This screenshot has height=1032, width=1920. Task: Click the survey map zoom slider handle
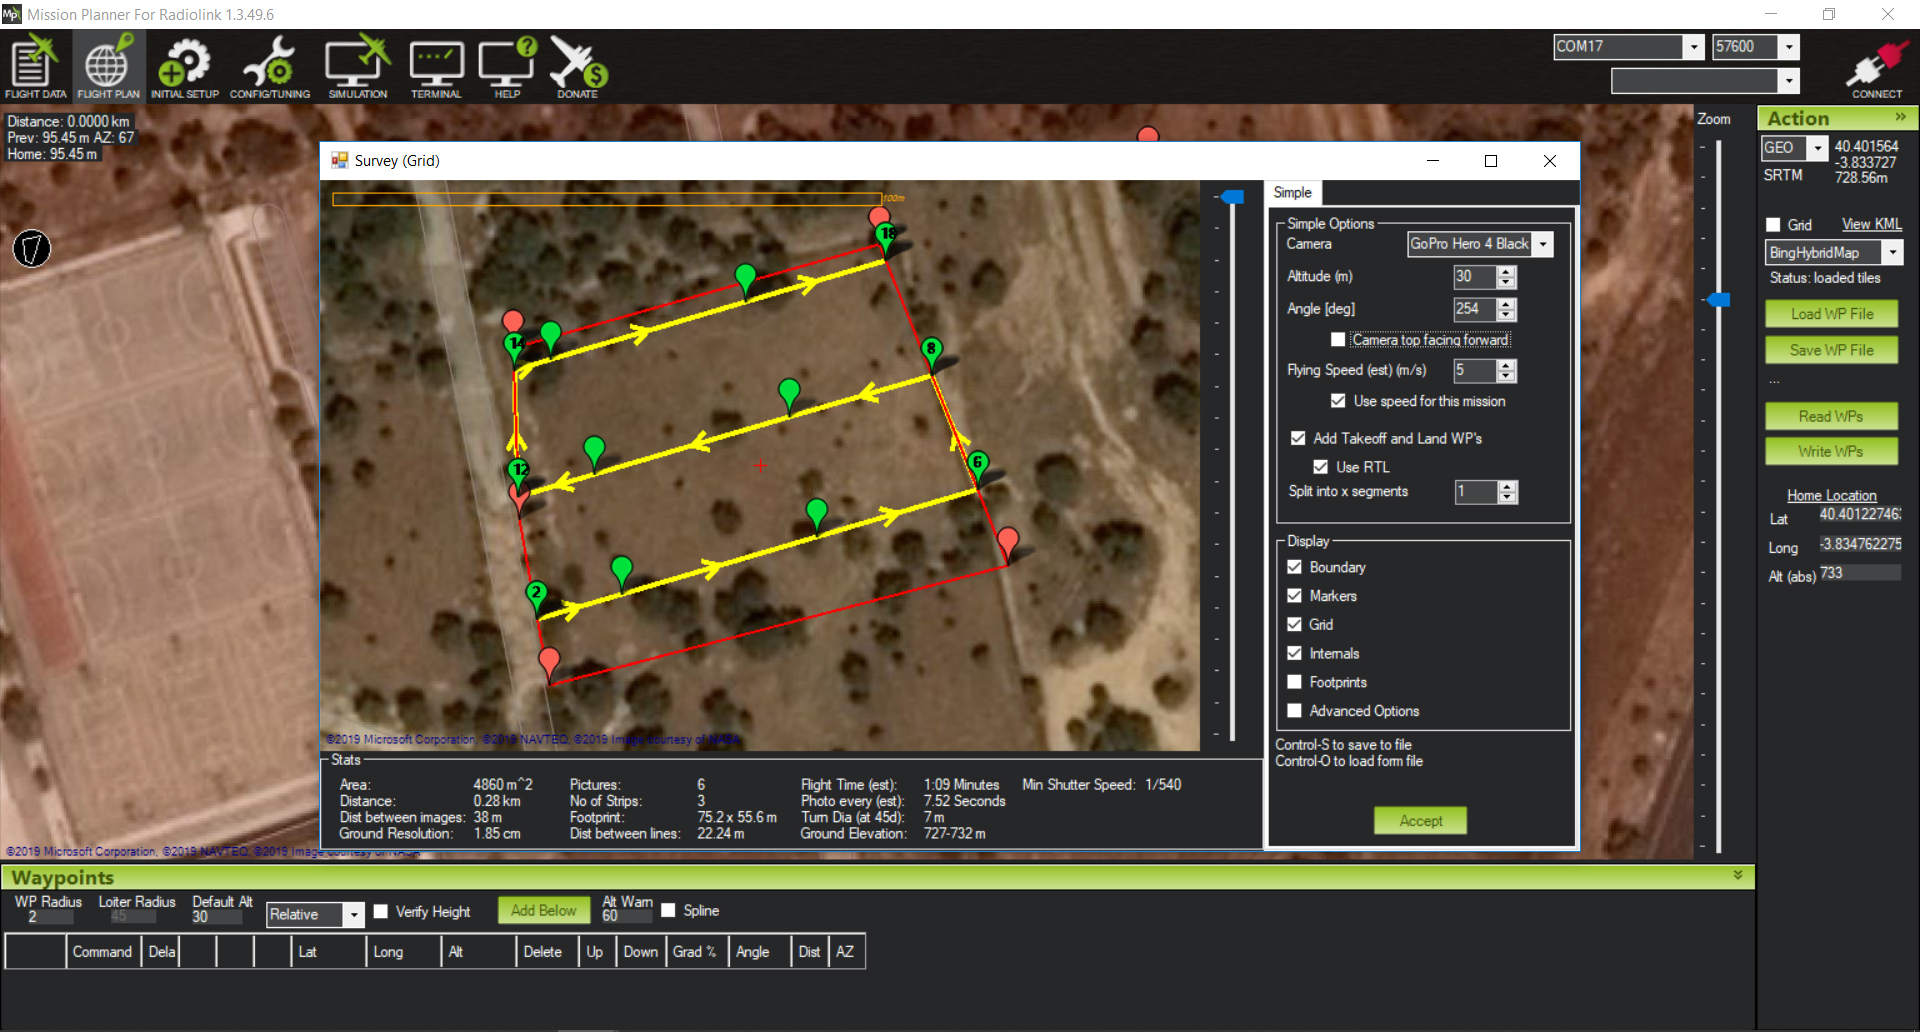tap(1233, 197)
